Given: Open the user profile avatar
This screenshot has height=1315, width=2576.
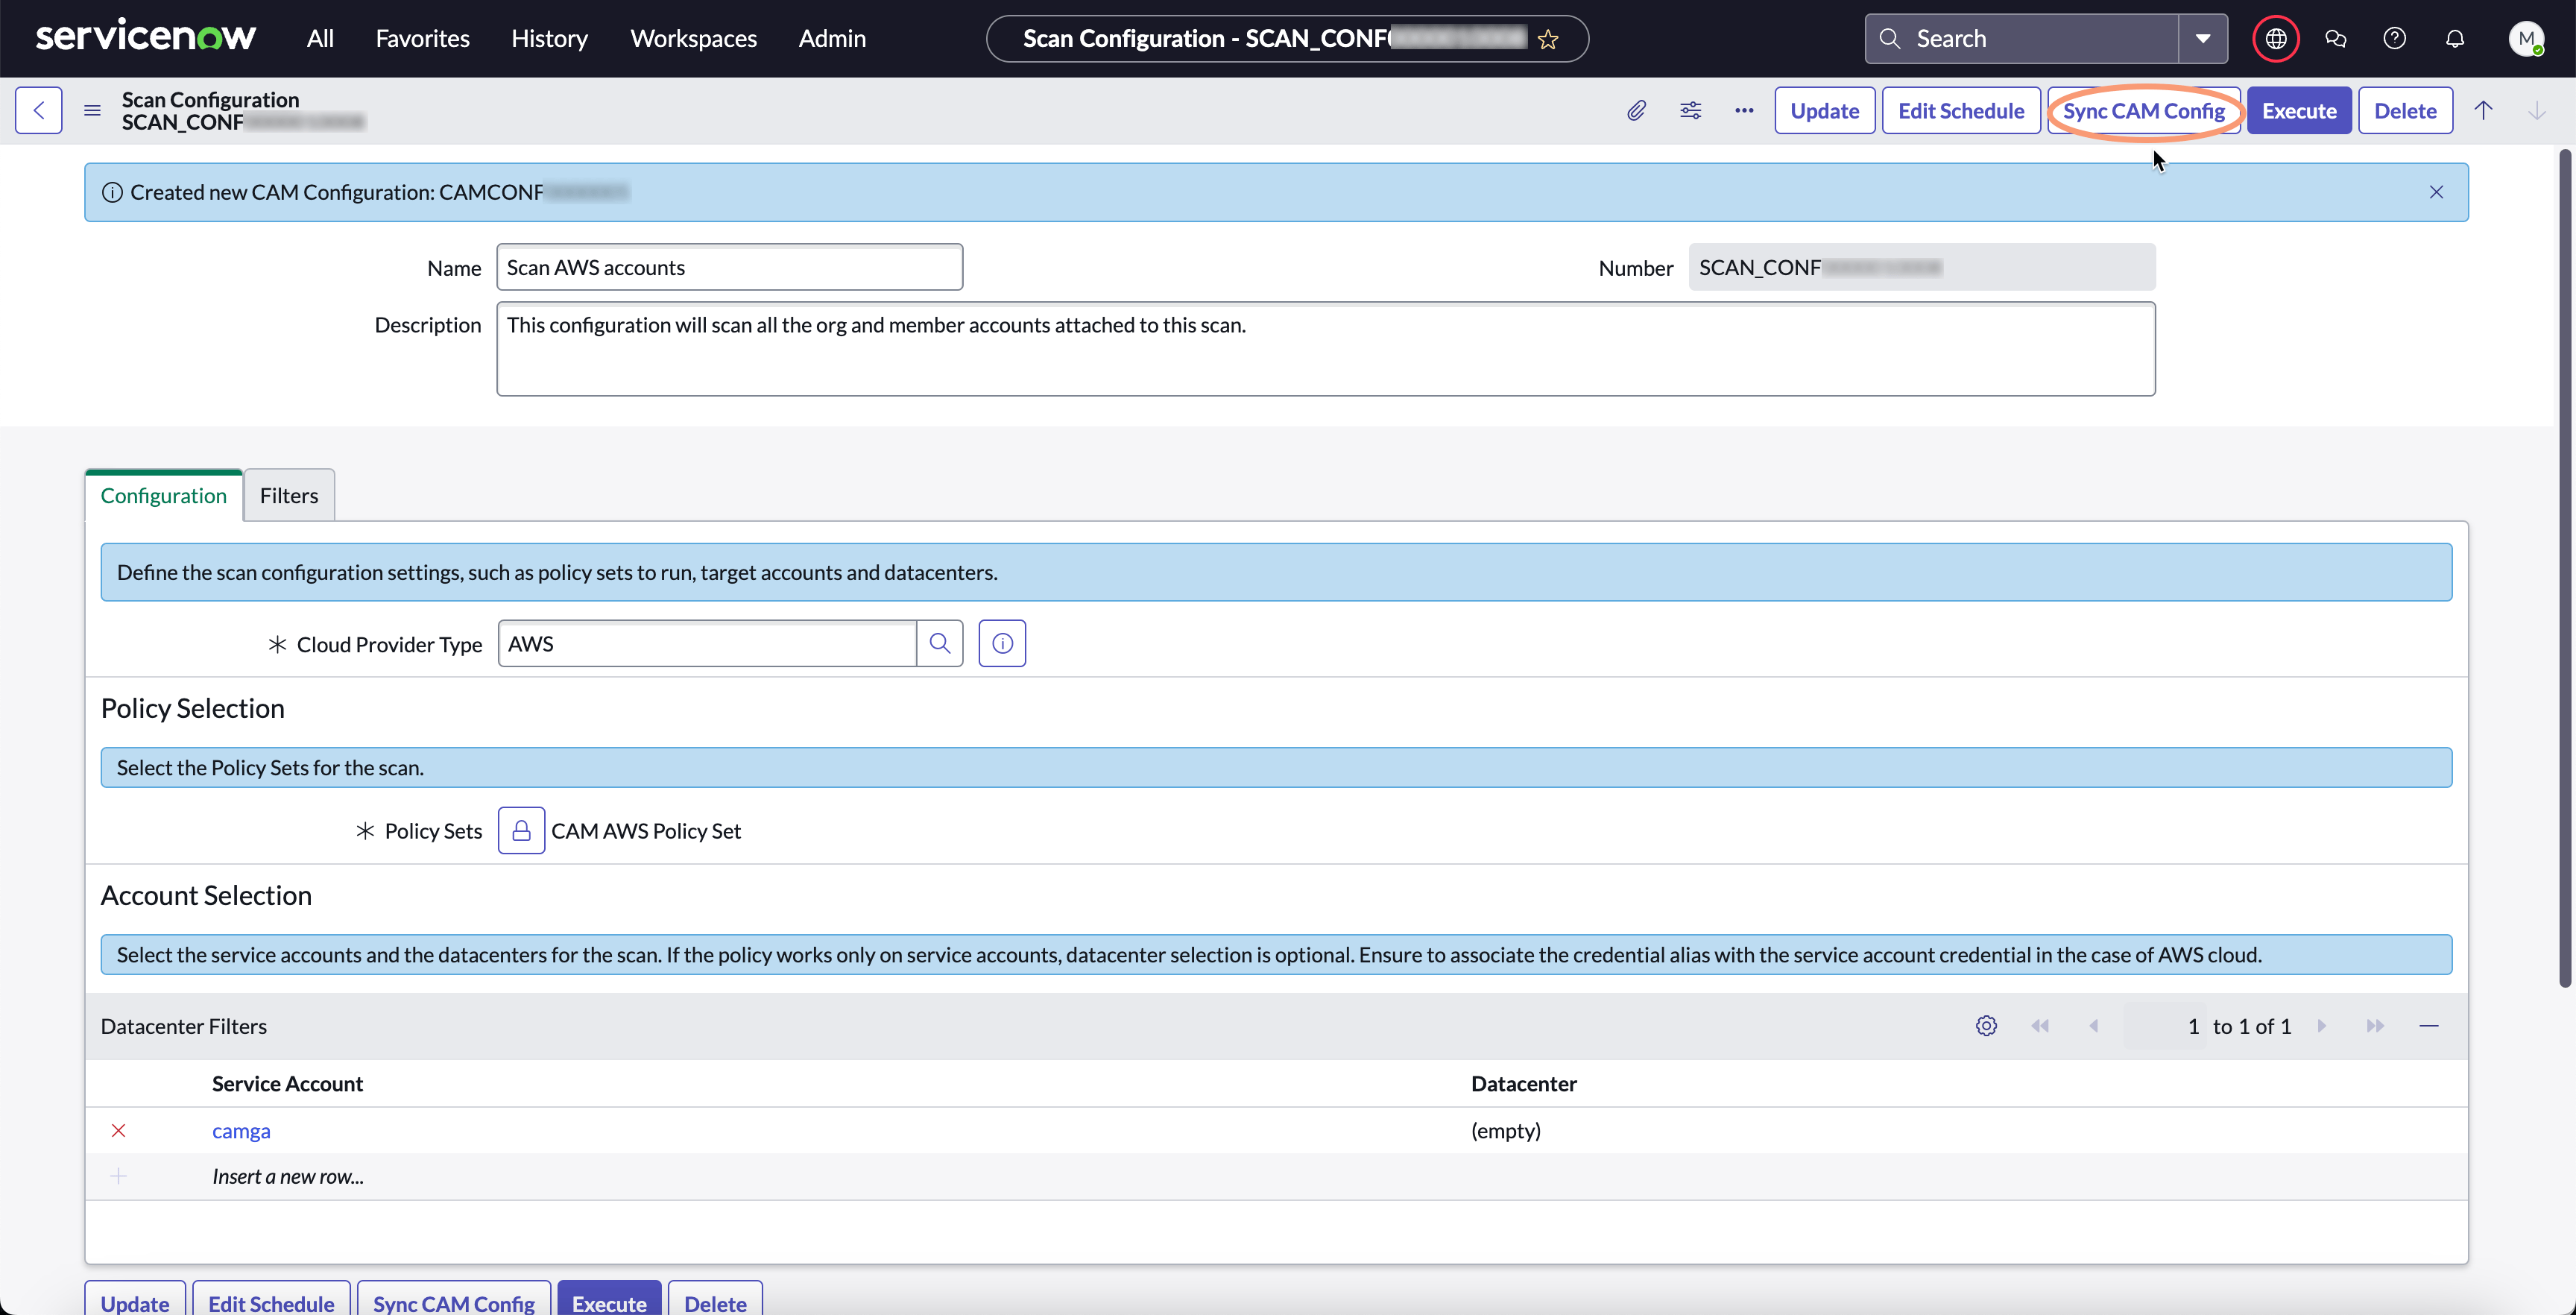Looking at the screenshot, I should [x=2526, y=38].
